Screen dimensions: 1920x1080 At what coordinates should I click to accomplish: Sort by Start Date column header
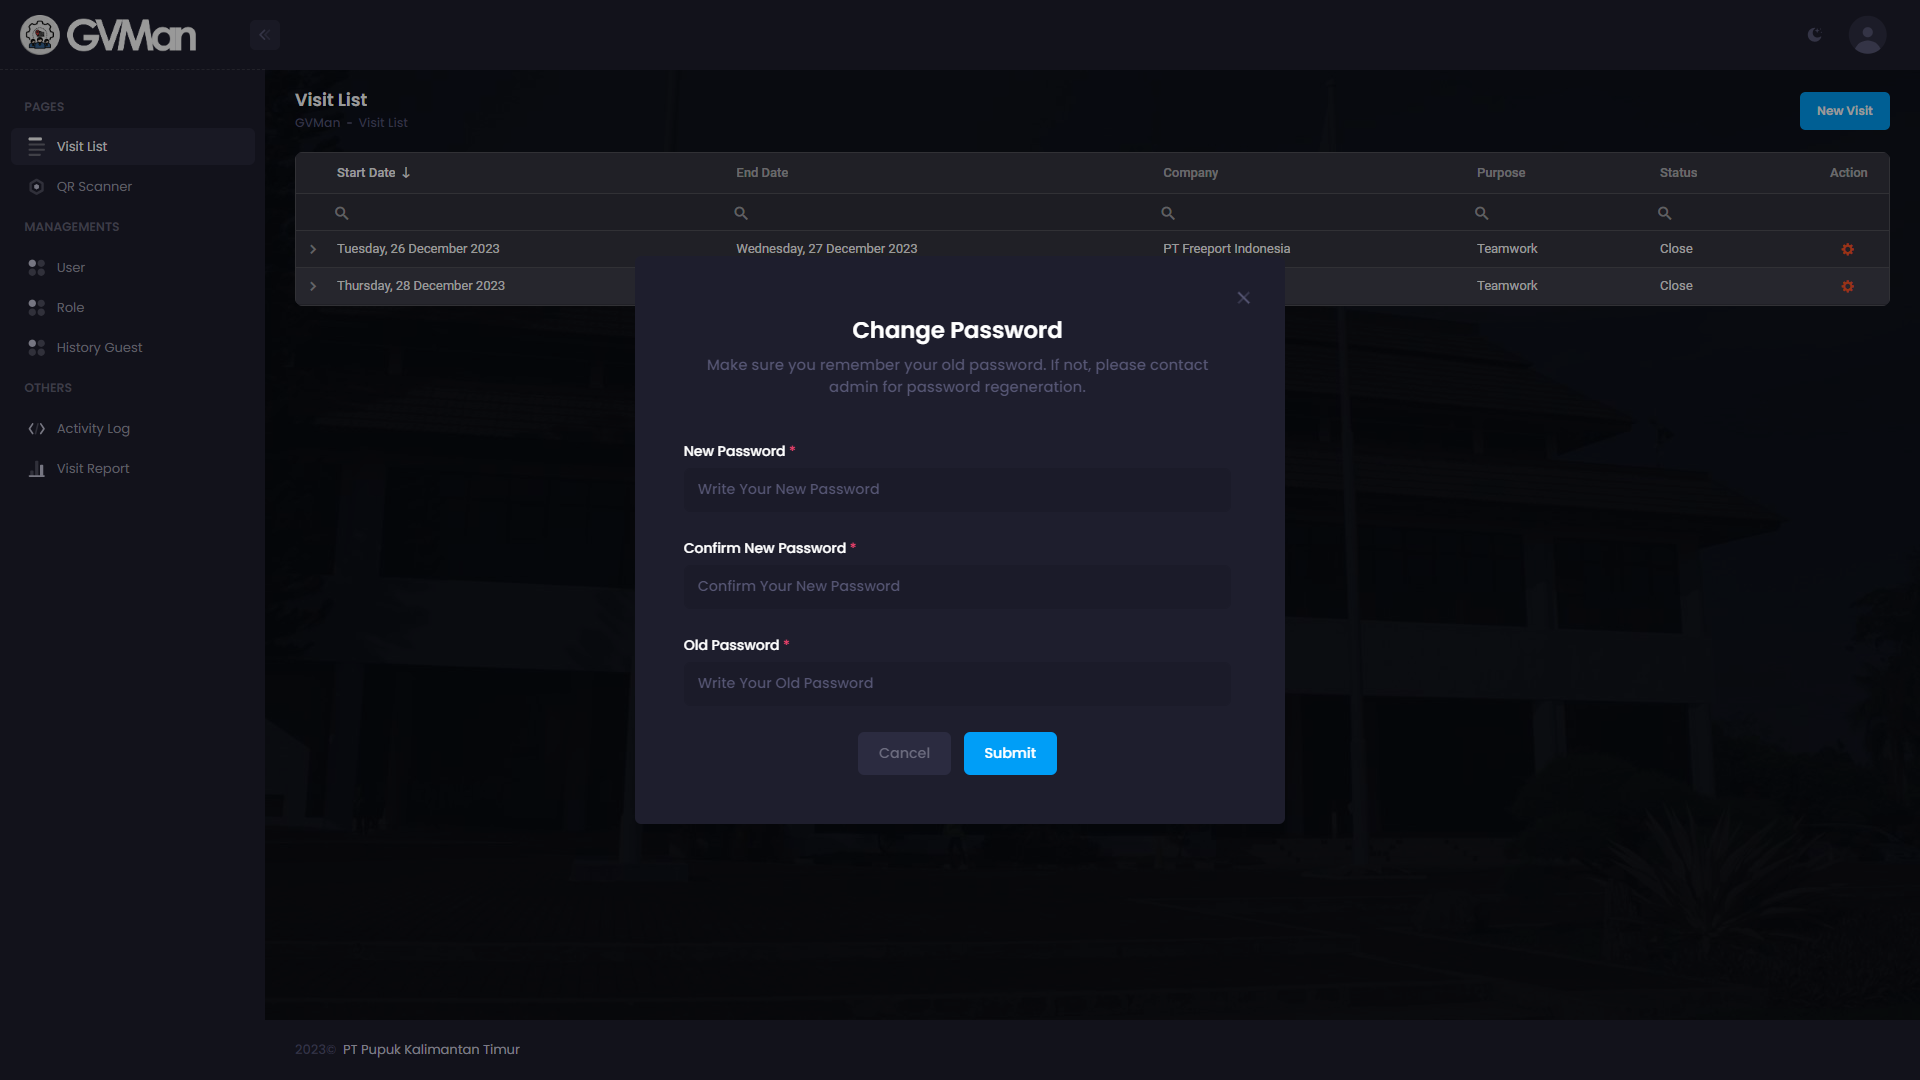373,173
